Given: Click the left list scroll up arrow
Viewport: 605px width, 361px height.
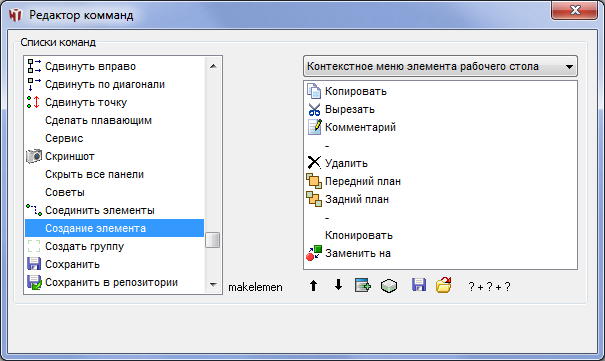Looking at the screenshot, I should [x=213, y=66].
